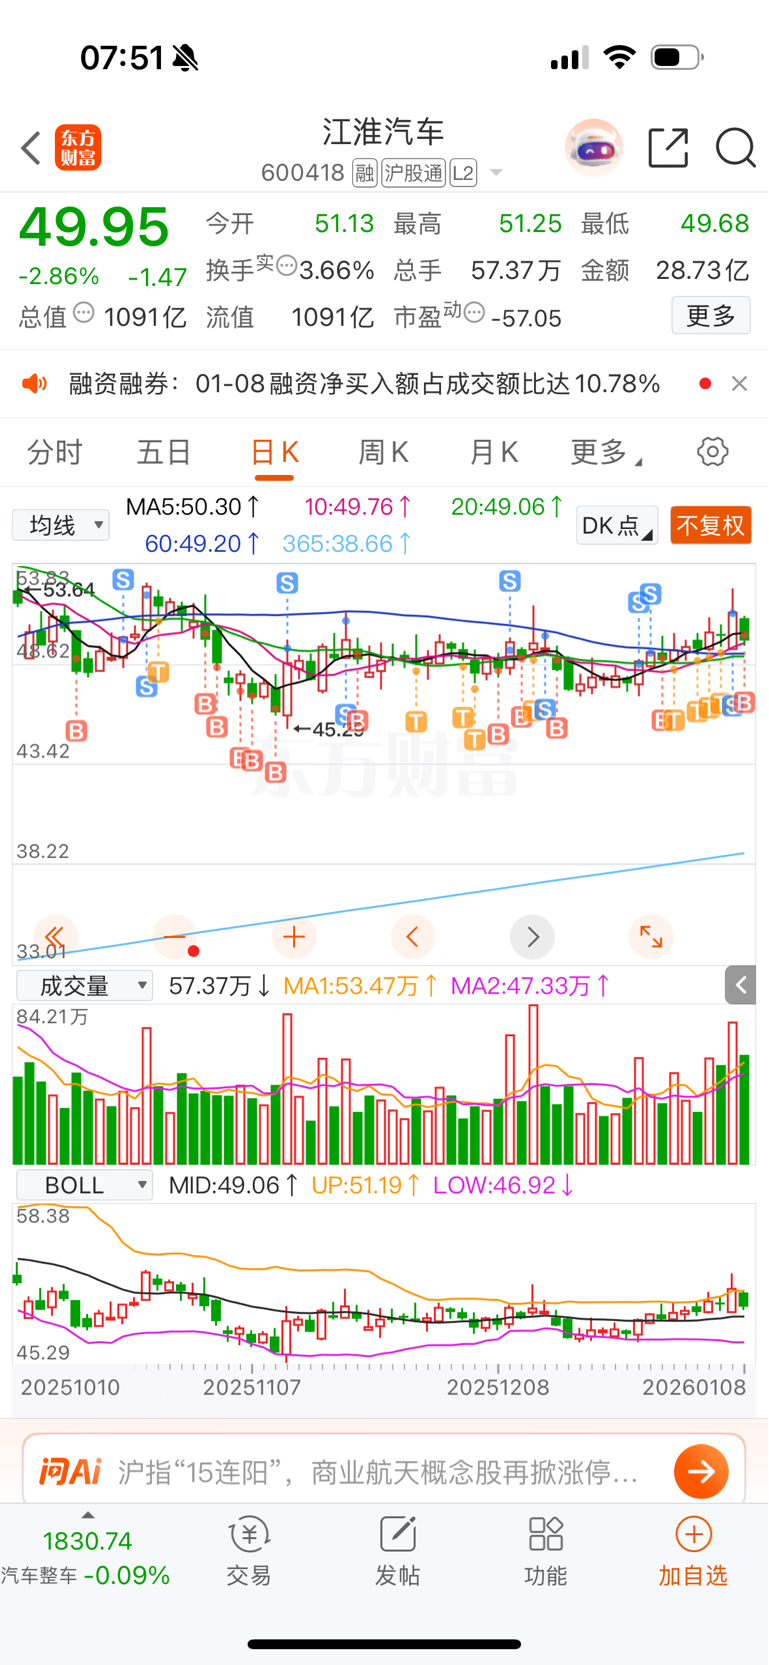Jump chart to earliest with double-left arrow
The height and width of the screenshot is (1665, 769).
point(56,937)
